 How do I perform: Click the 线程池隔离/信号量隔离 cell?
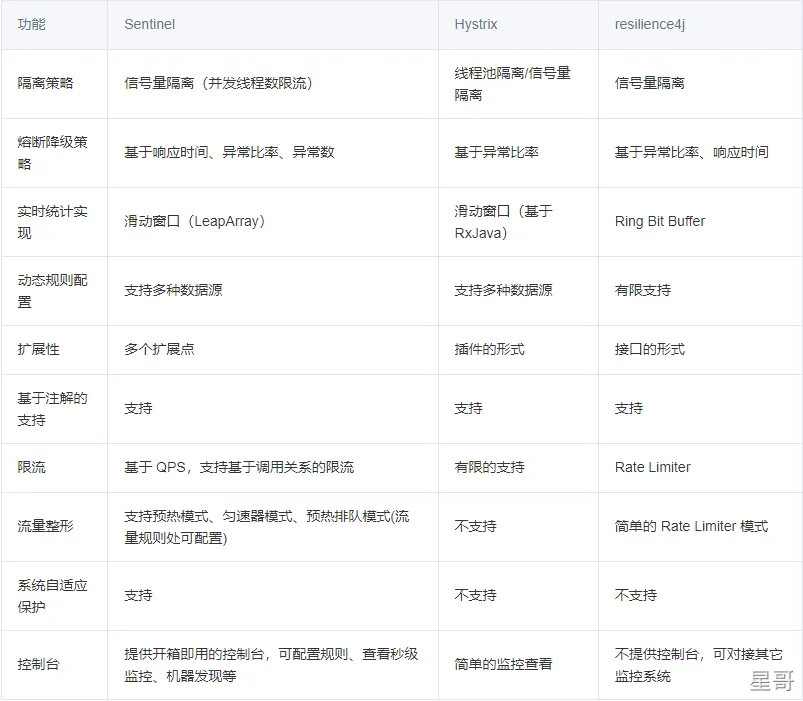(512, 84)
